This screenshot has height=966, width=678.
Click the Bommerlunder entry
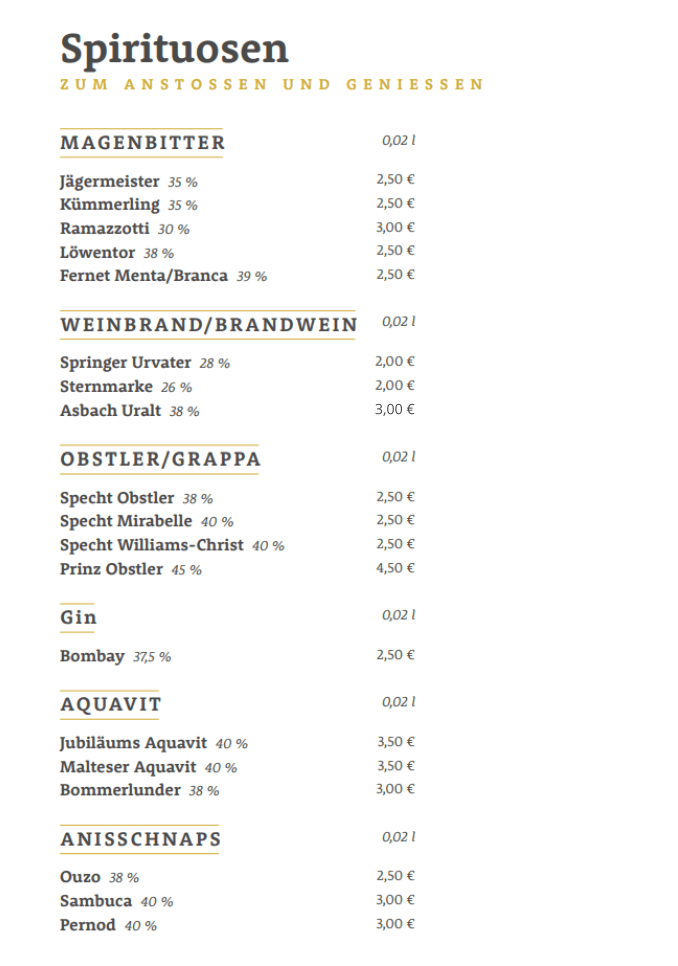coord(120,790)
